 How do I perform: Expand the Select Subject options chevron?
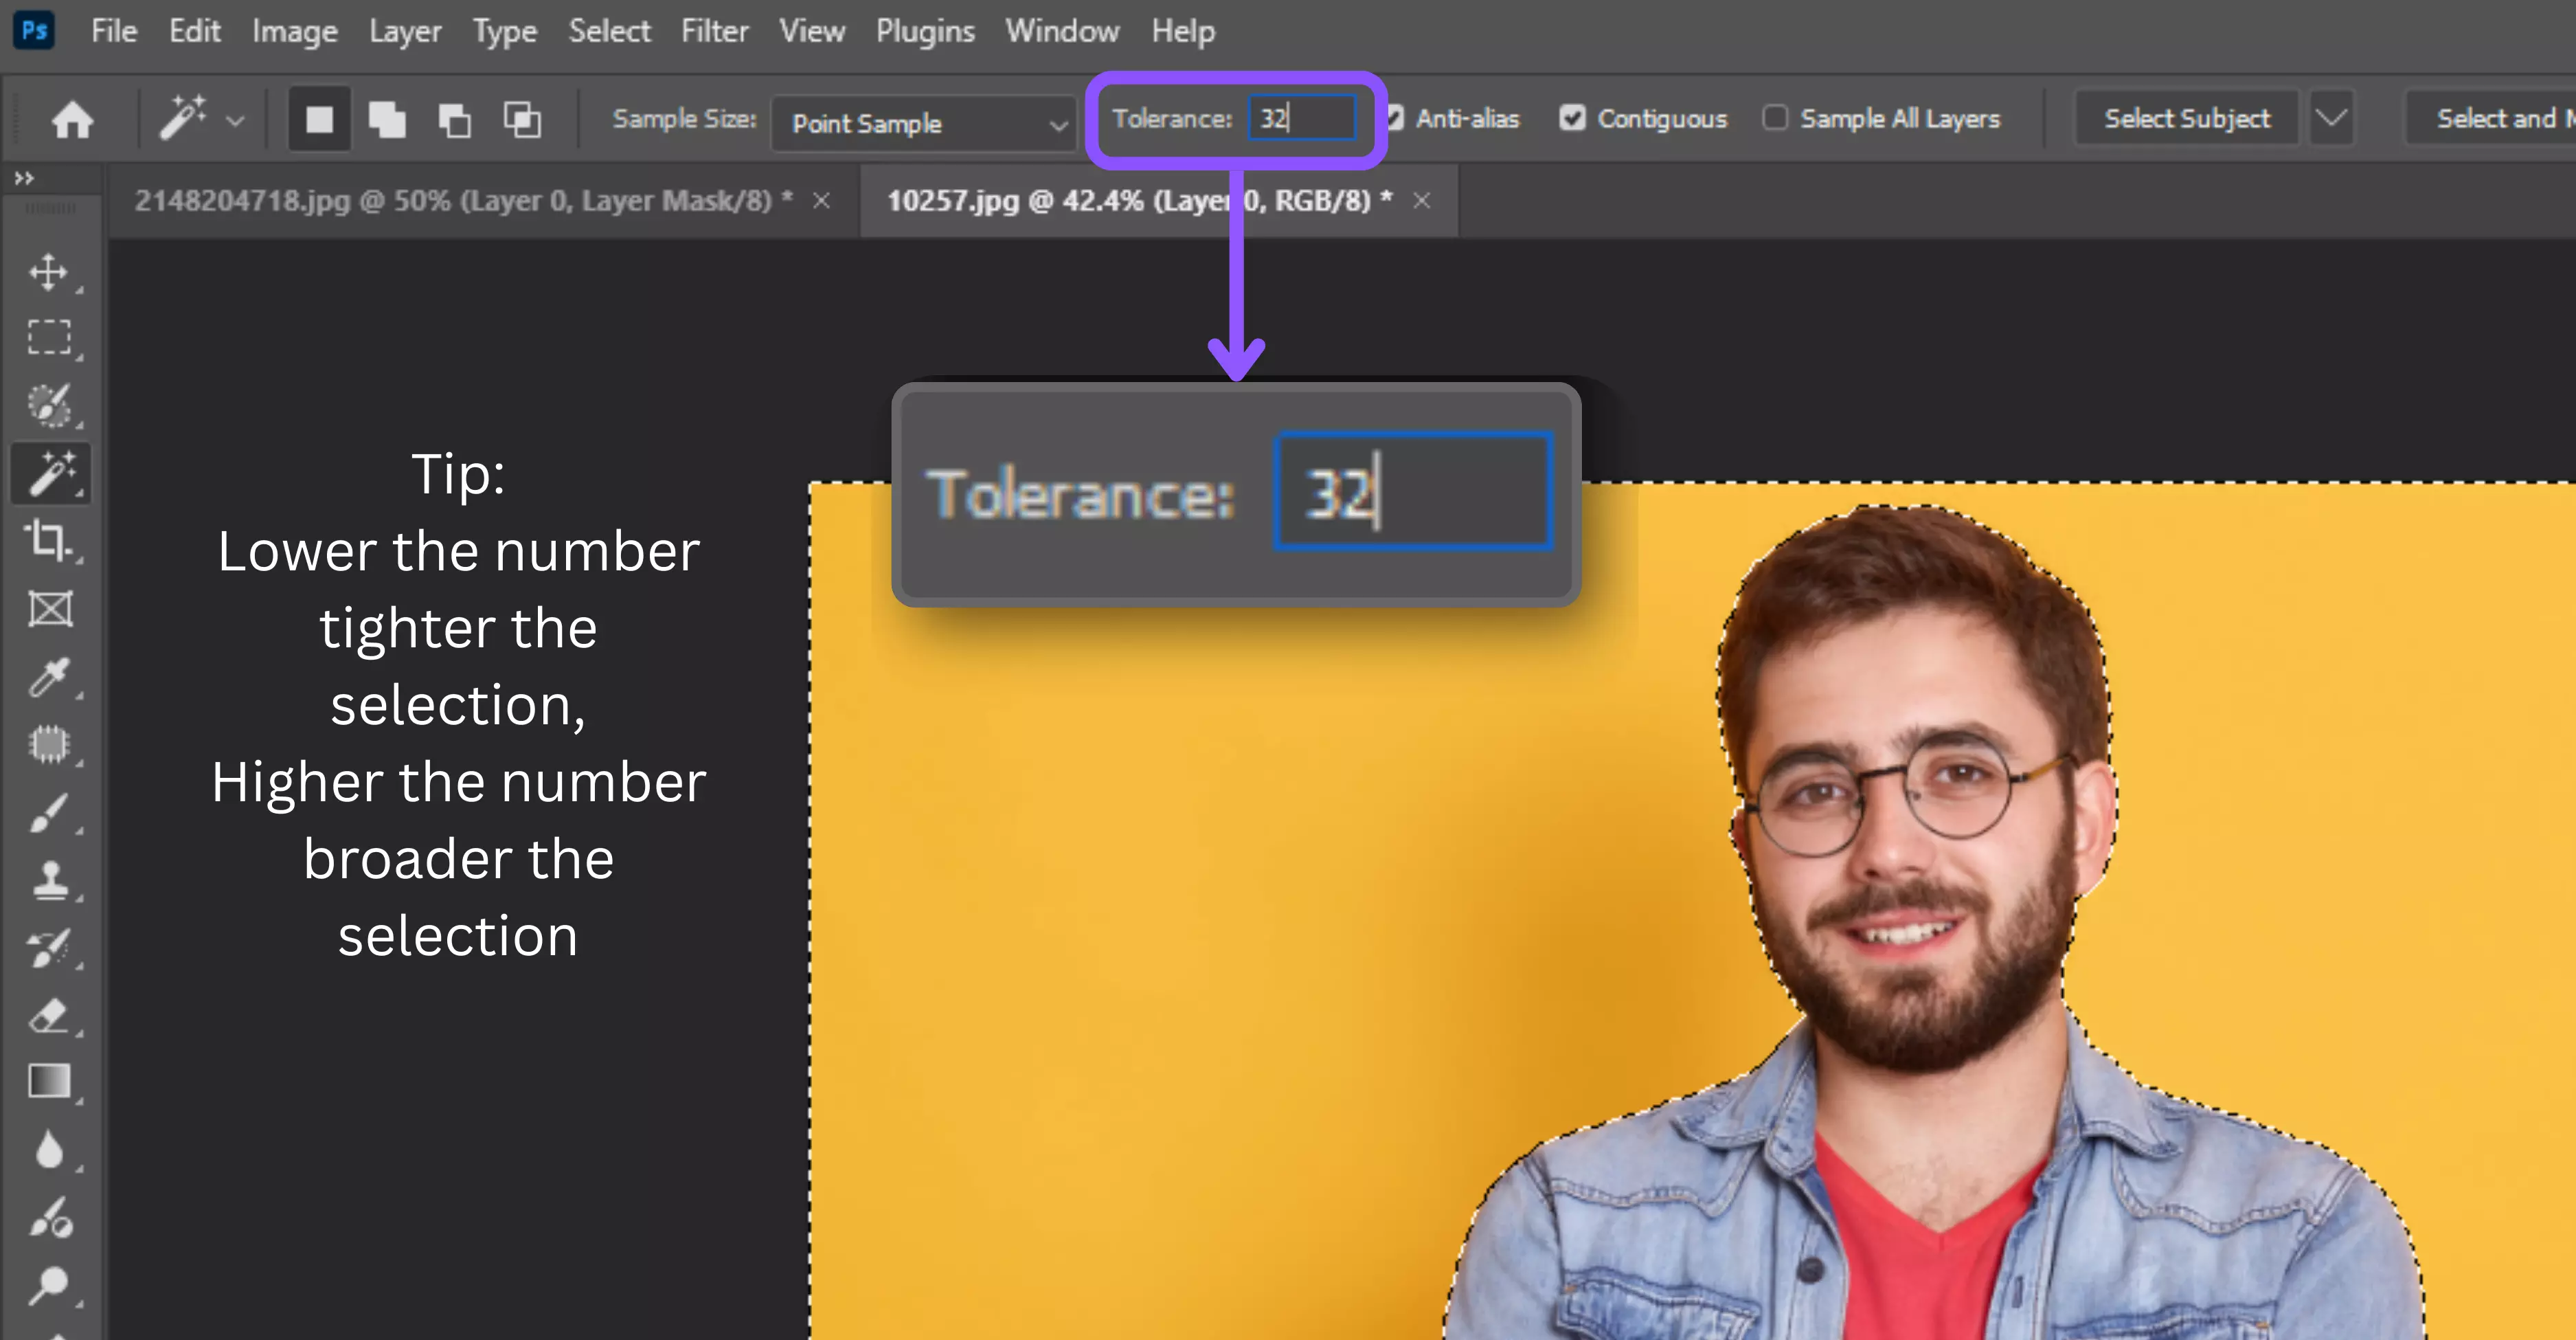coord(2331,118)
